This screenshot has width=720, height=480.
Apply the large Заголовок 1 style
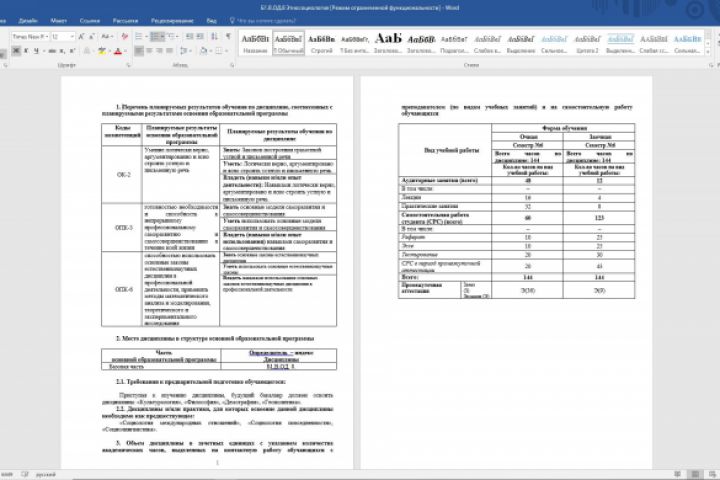click(x=388, y=43)
